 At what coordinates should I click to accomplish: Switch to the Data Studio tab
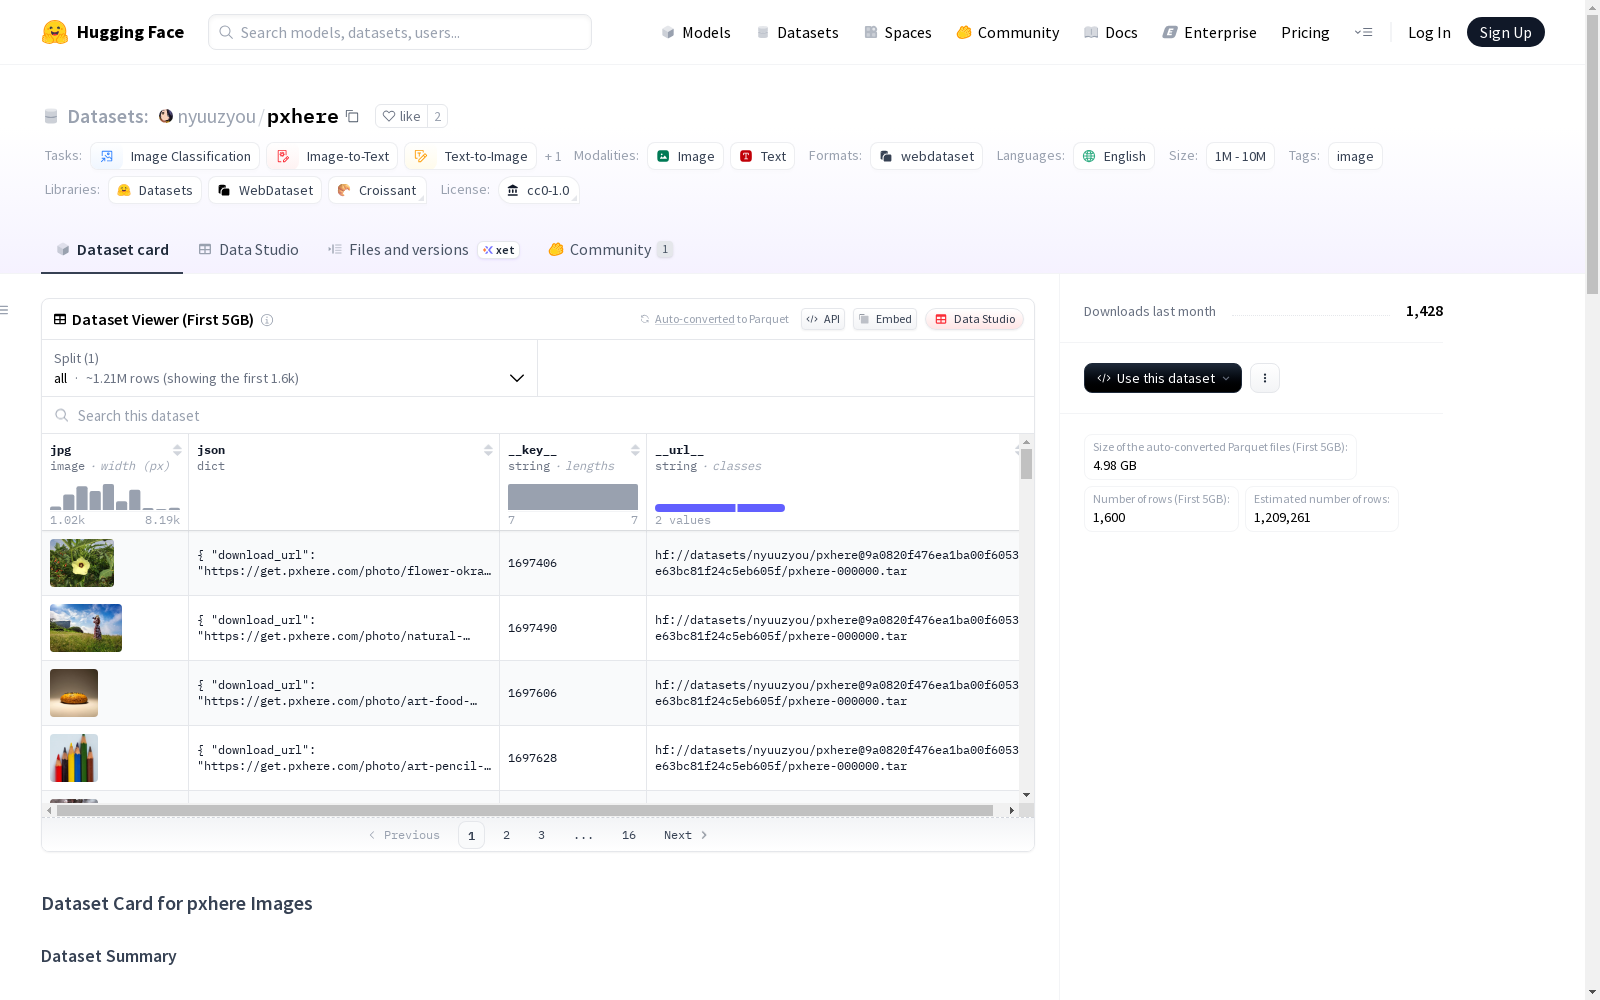click(x=248, y=250)
